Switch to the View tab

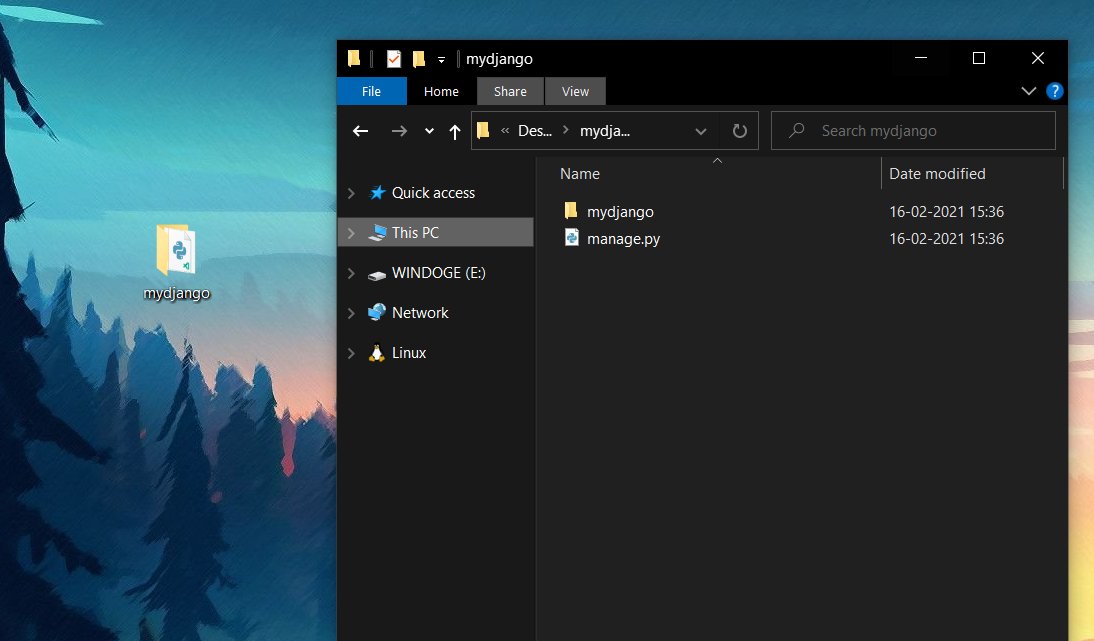(x=575, y=91)
